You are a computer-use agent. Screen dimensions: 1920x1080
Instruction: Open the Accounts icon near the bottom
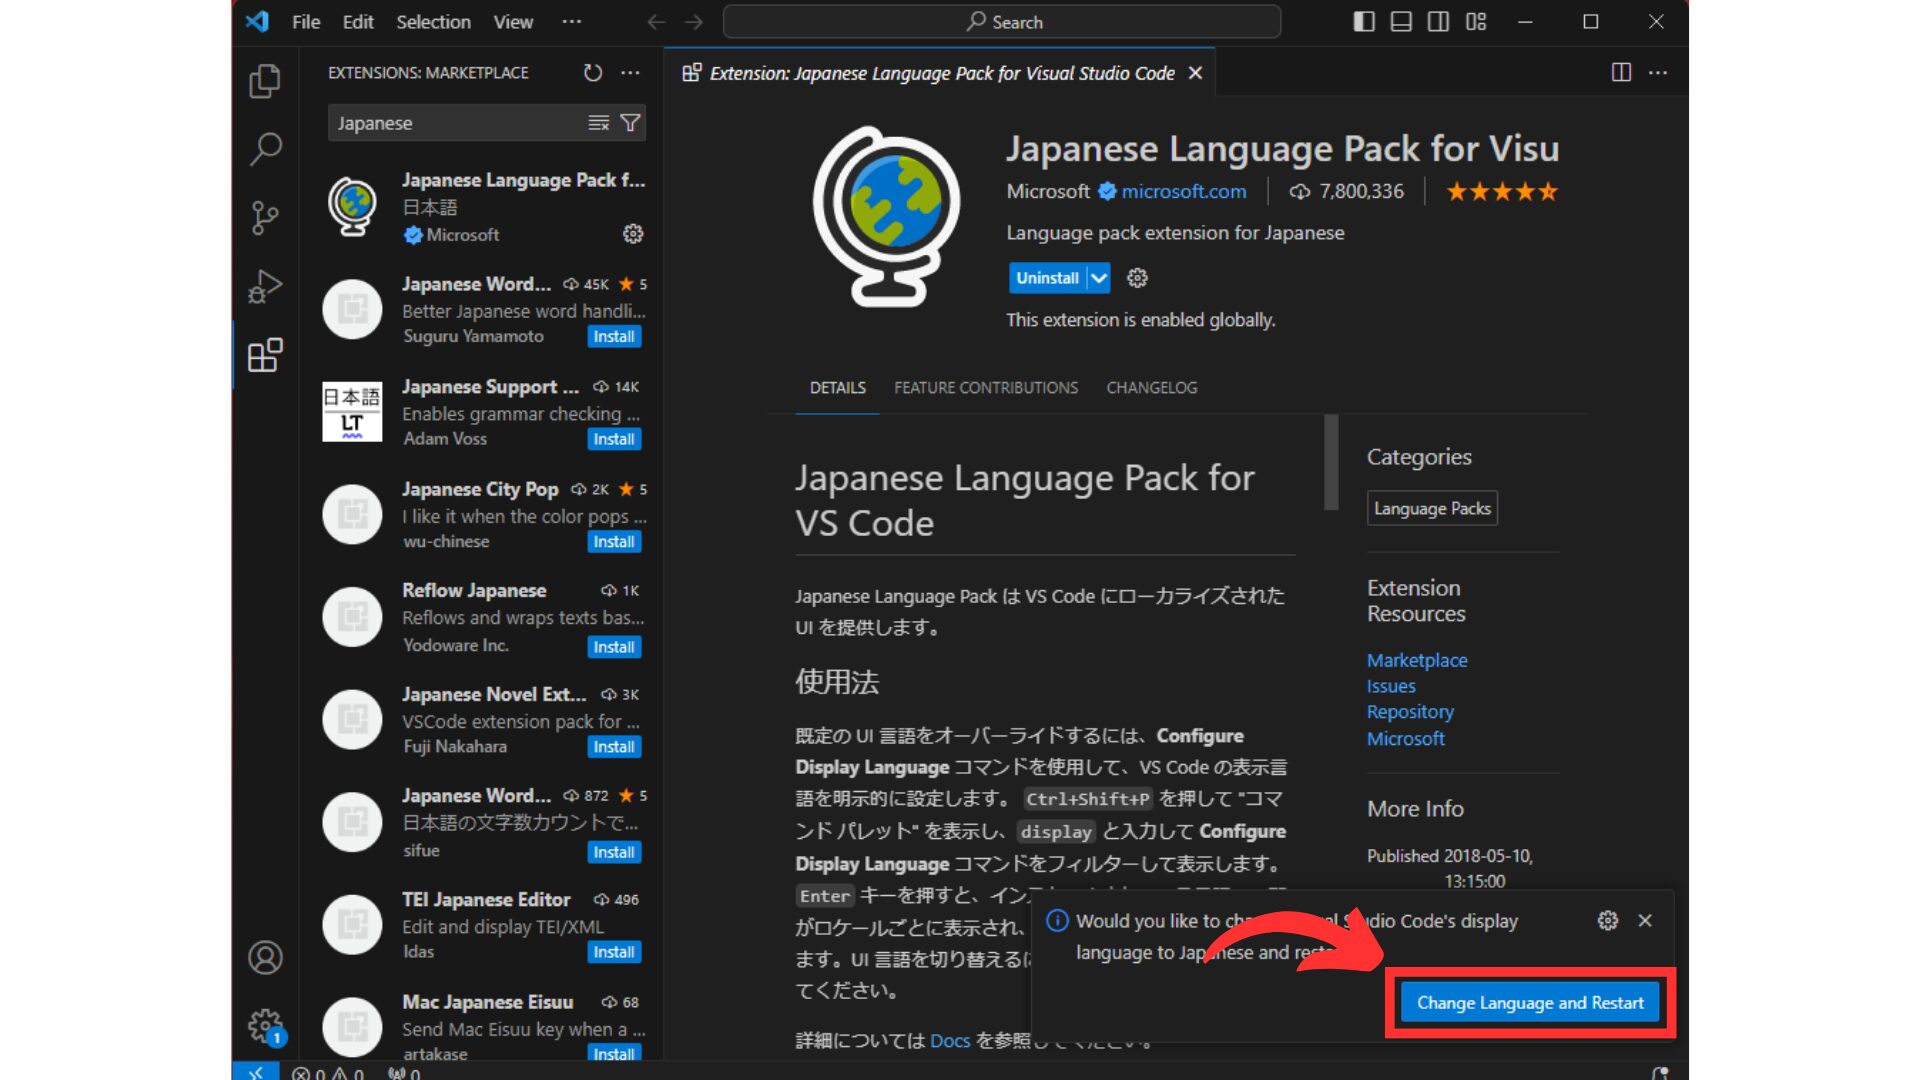pyautogui.click(x=264, y=957)
